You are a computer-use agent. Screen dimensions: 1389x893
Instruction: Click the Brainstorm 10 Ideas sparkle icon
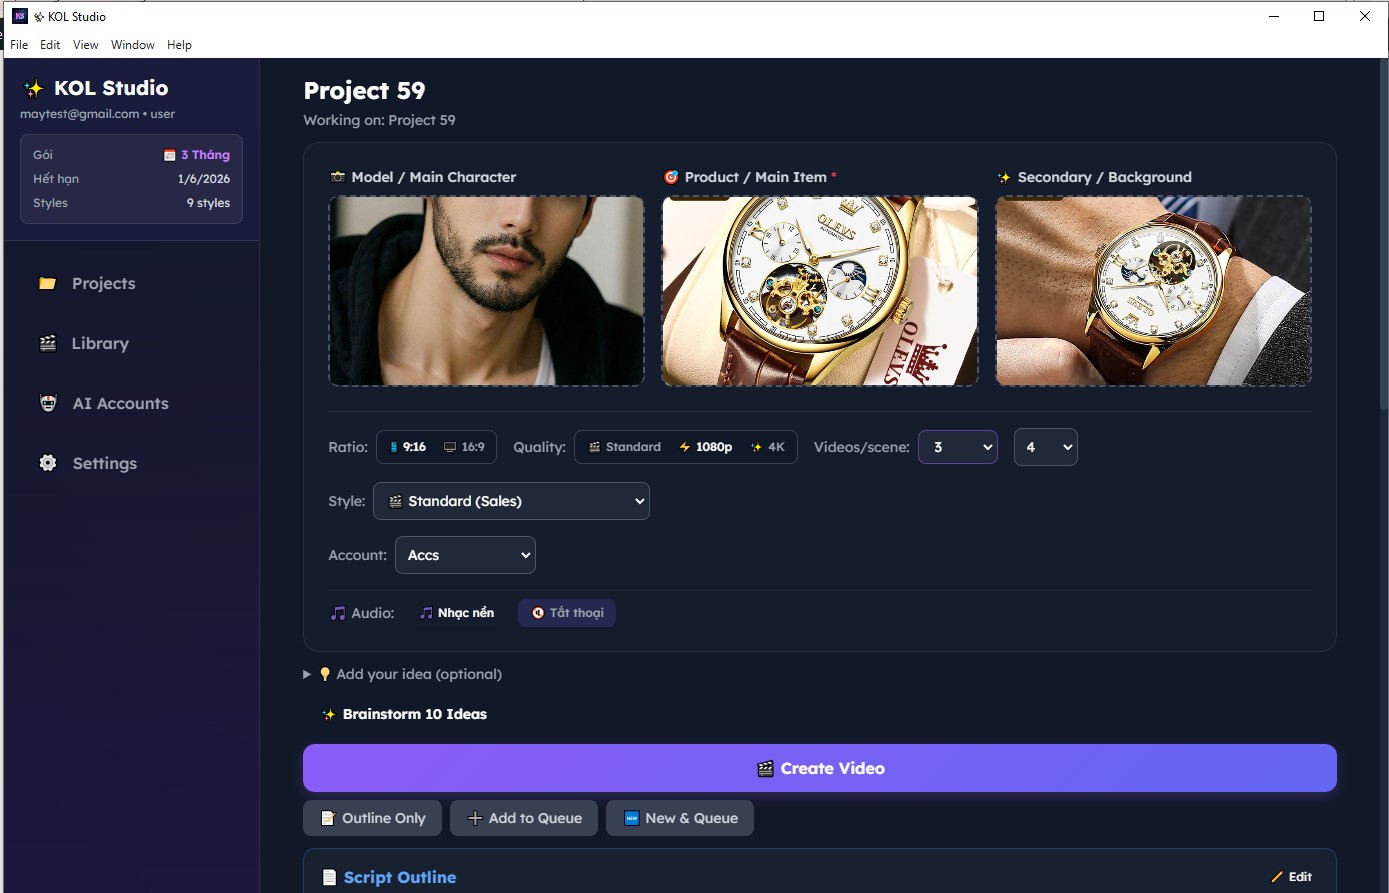pyautogui.click(x=329, y=715)
